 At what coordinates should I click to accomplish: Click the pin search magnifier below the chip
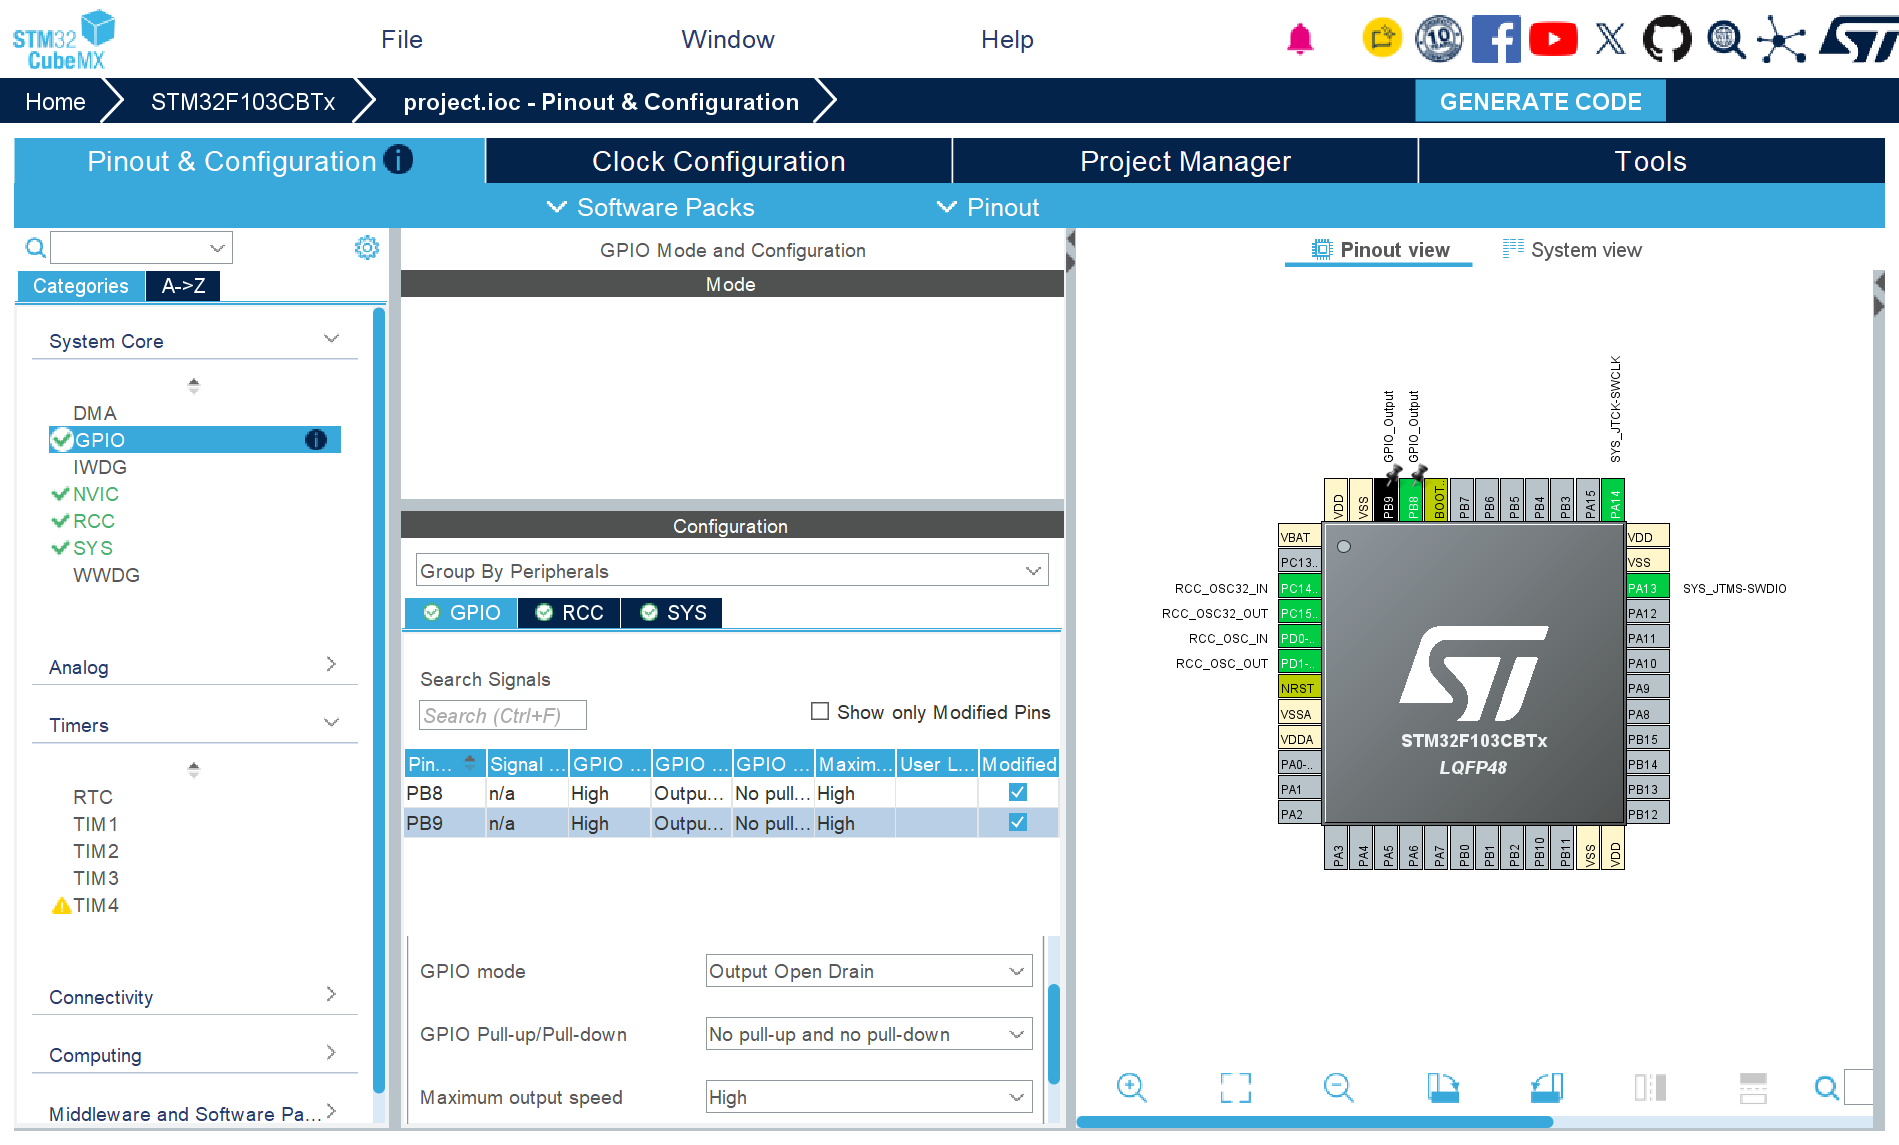pos(1826,1087)
